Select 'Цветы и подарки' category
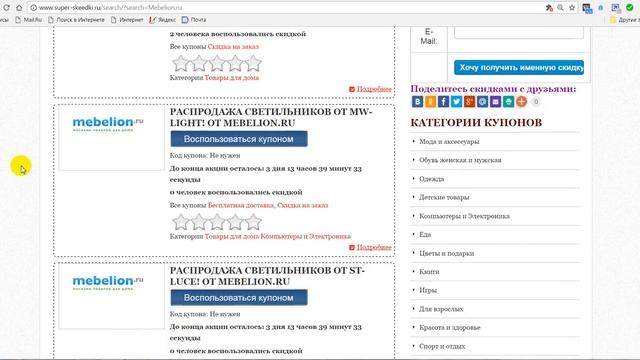 click(x=447, y=253)
